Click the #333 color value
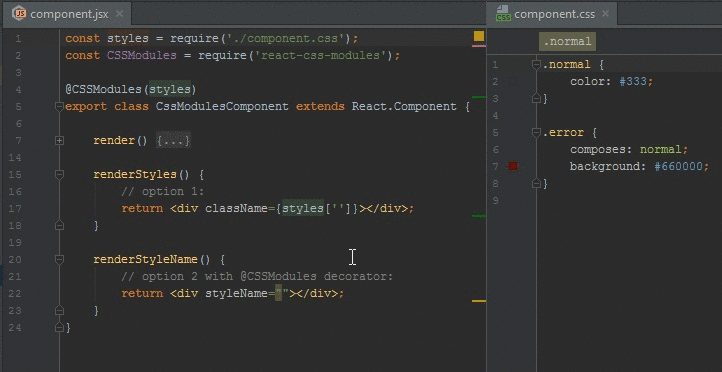The height and width of the screenshot is (372, 722). click(633, 81)
